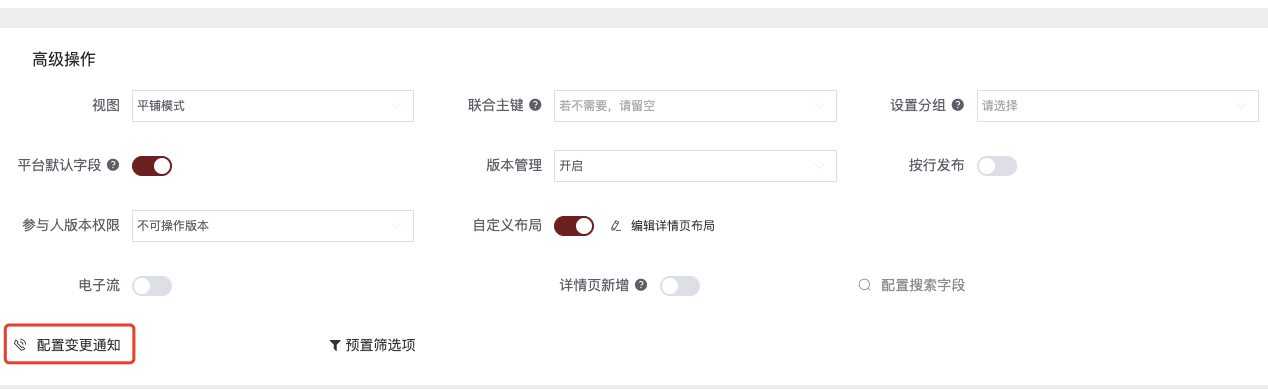
Task: Click the 编辑详情页布局 link
Action: point(673,226)
